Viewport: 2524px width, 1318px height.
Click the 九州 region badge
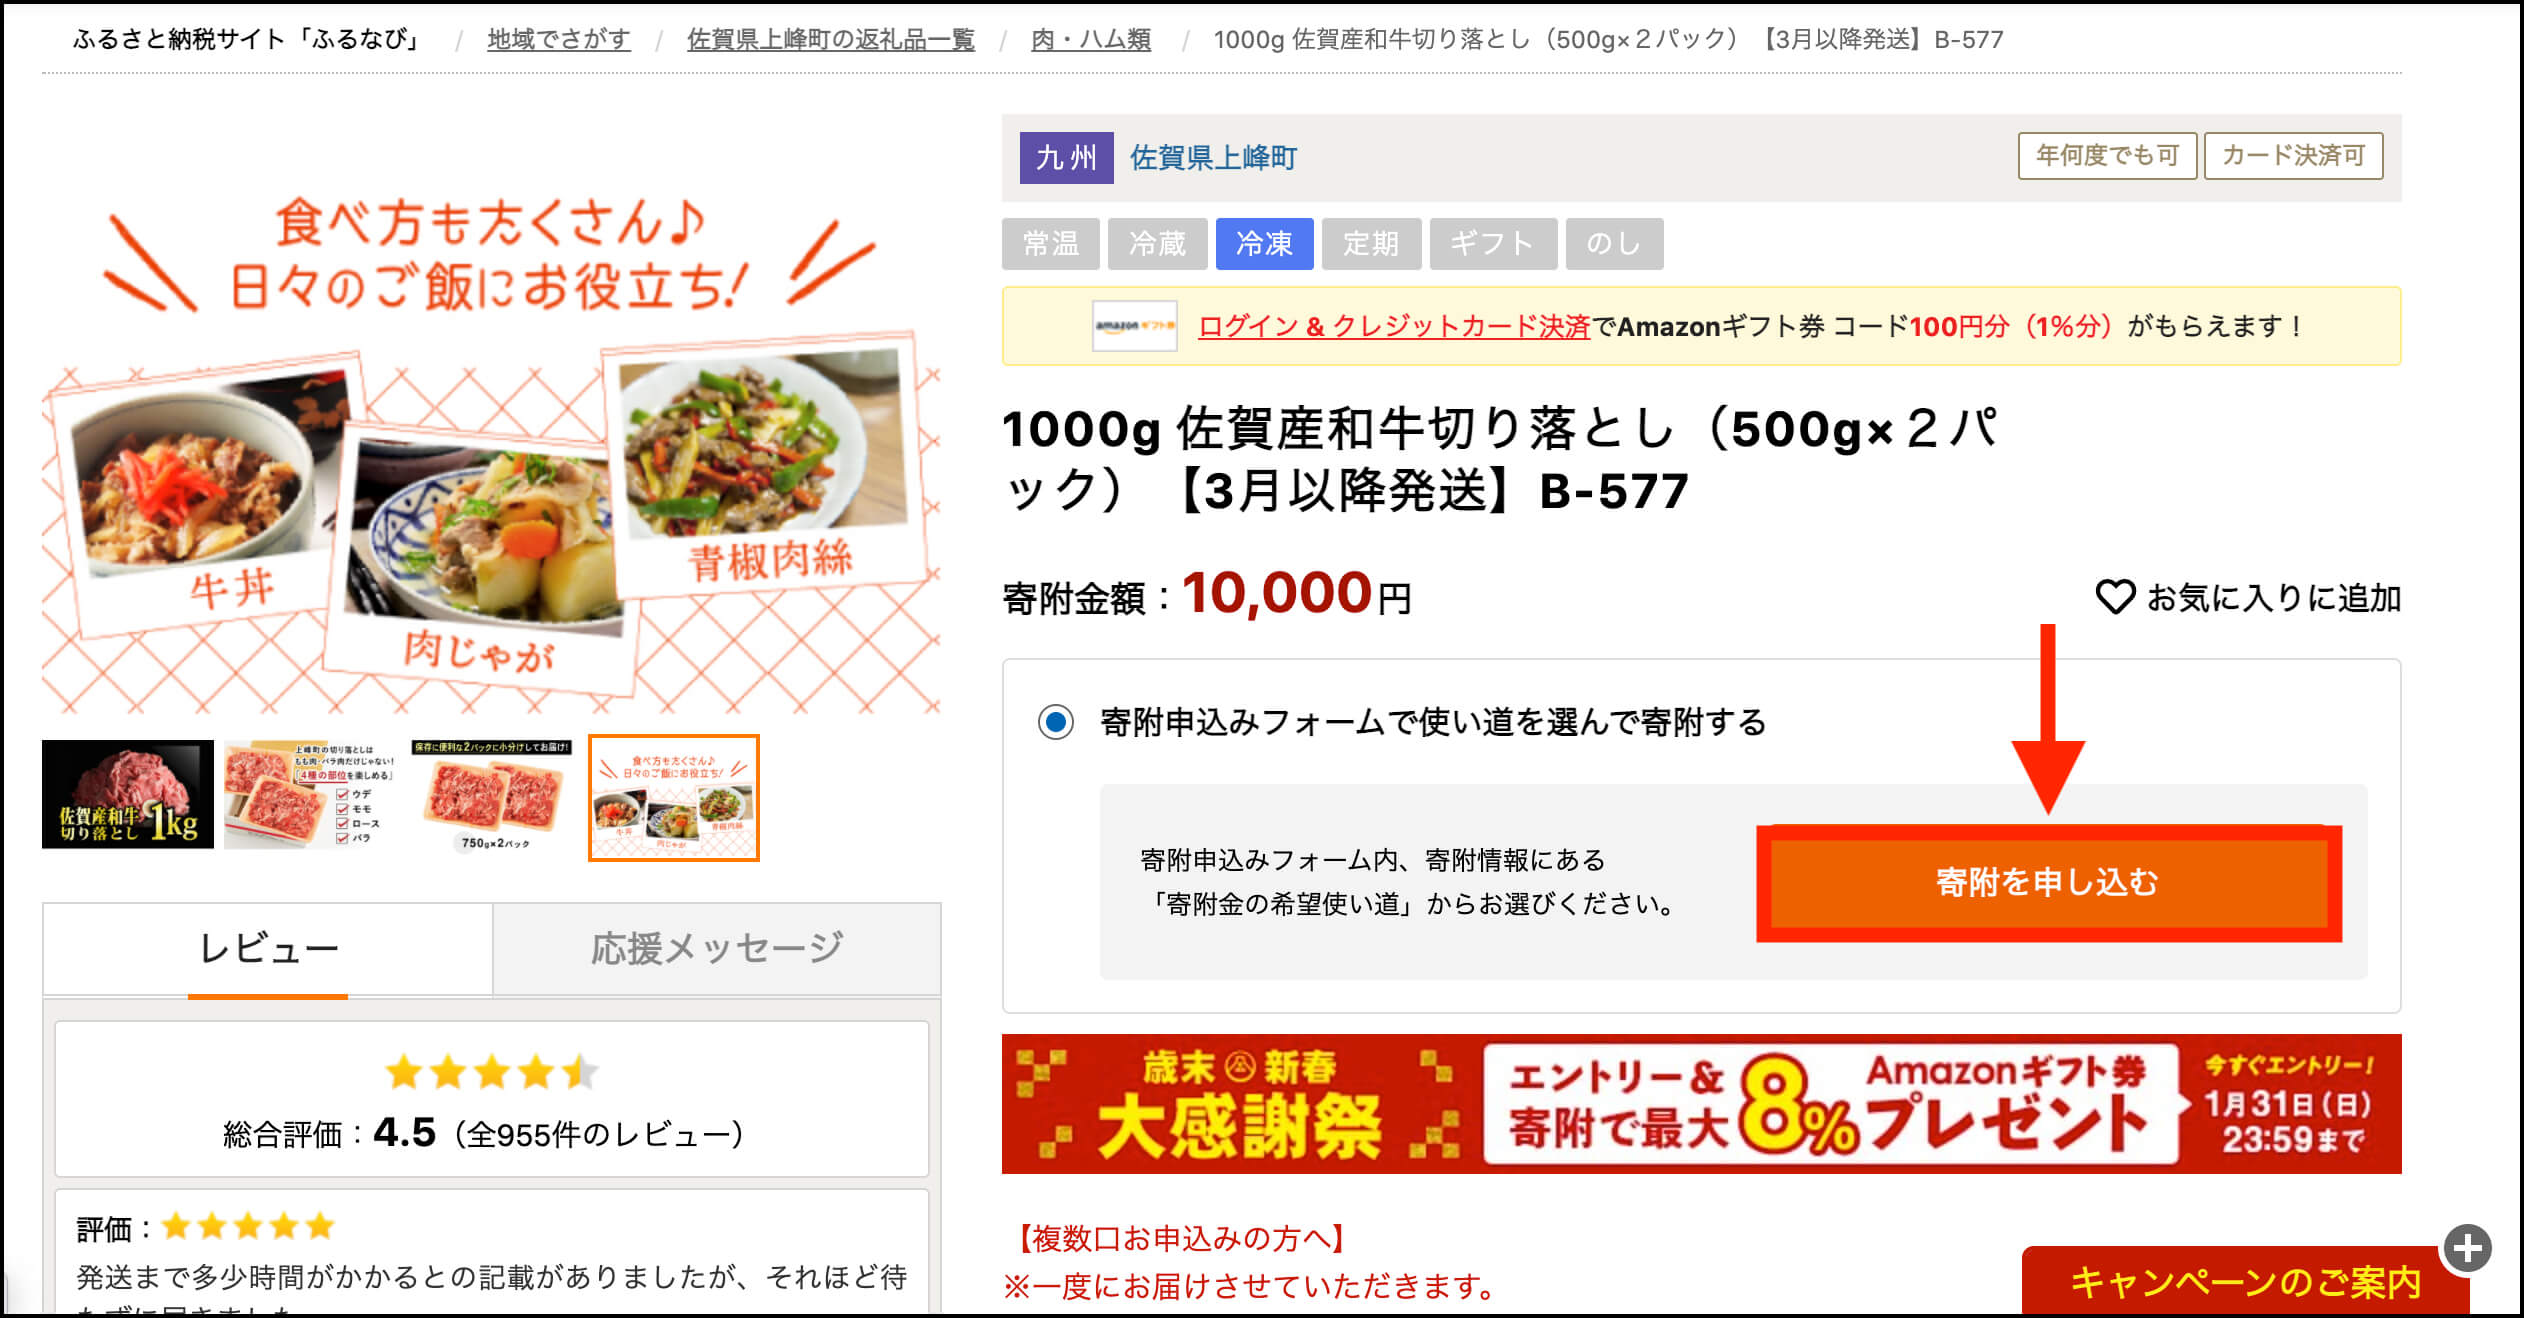click(x=1066, y=158)
